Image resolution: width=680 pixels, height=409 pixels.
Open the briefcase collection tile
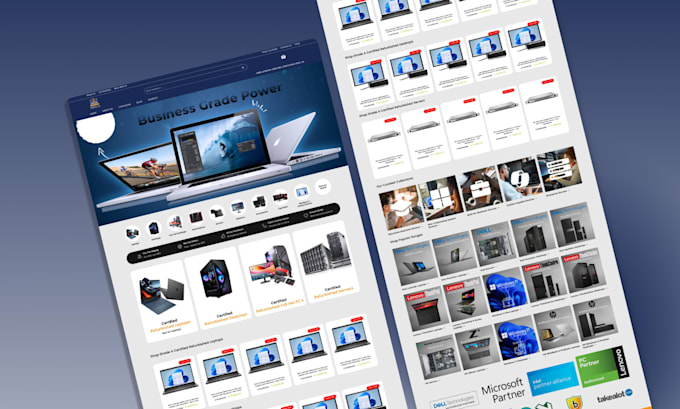(x=480, y=188)
